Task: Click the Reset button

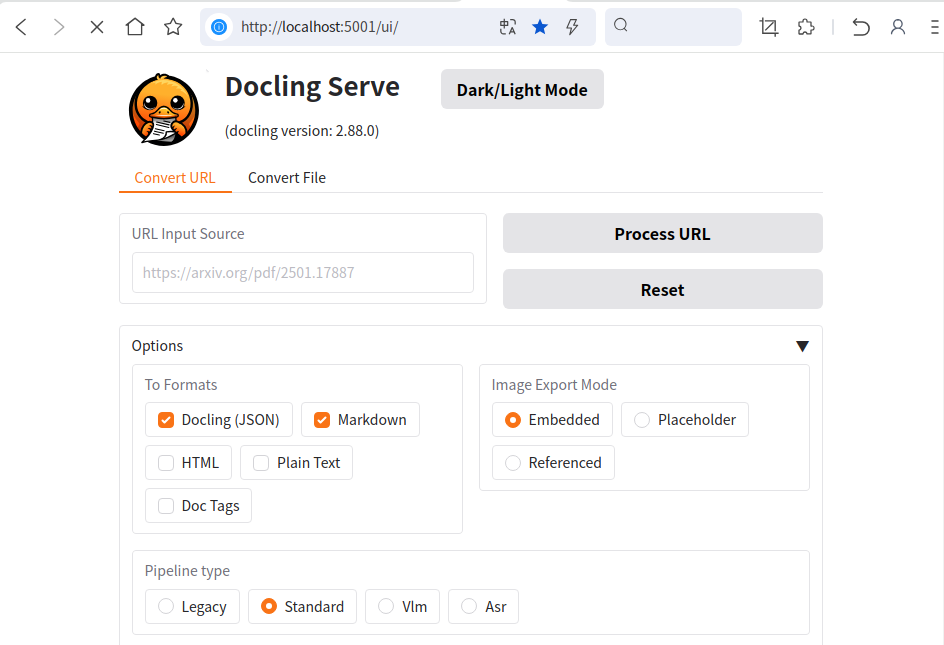Action: 662,289
